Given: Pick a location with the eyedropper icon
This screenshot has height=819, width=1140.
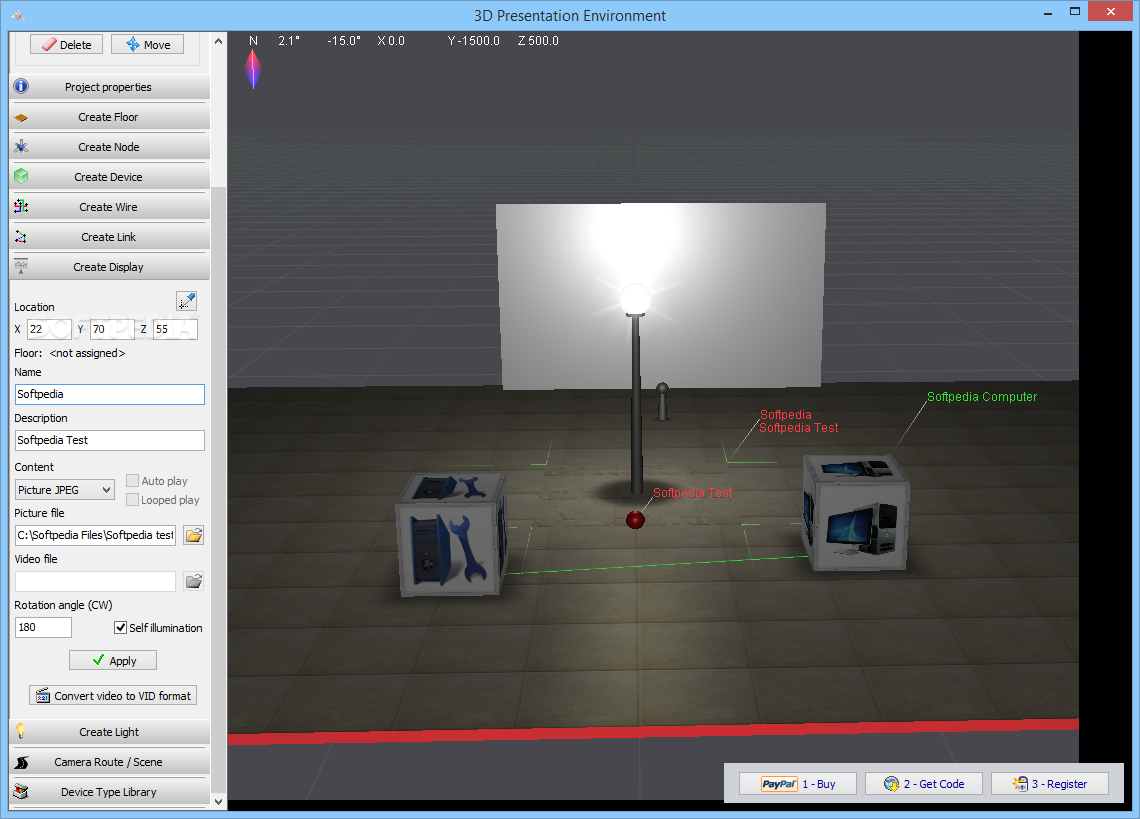Looking at the screenshot, I should point(187,301).
